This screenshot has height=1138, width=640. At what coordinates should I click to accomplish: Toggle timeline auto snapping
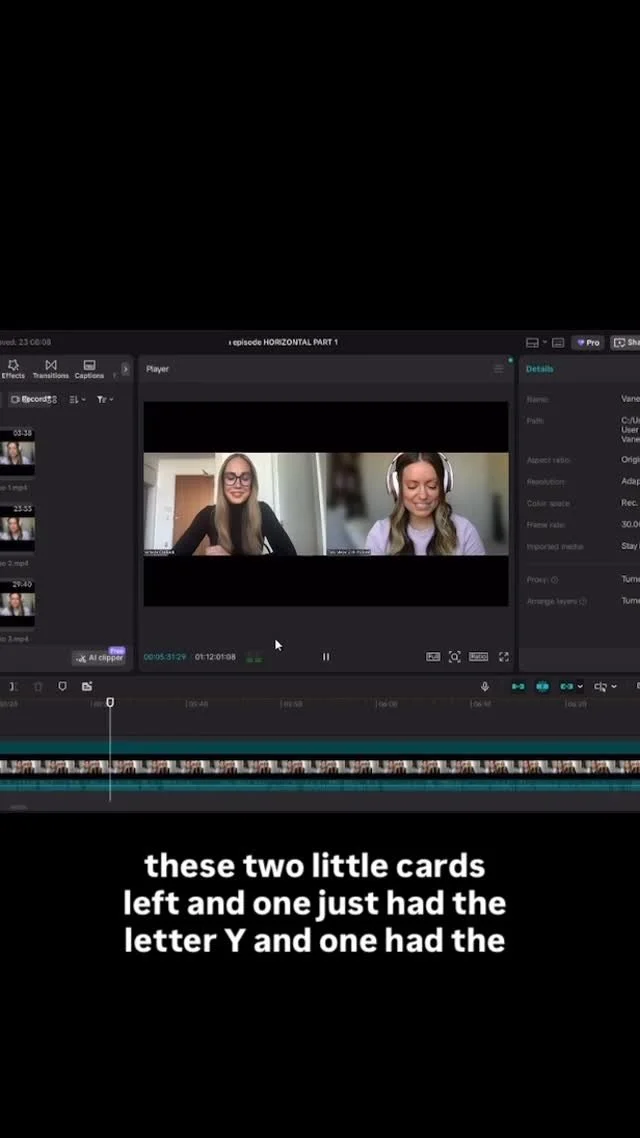pos(542,687)
